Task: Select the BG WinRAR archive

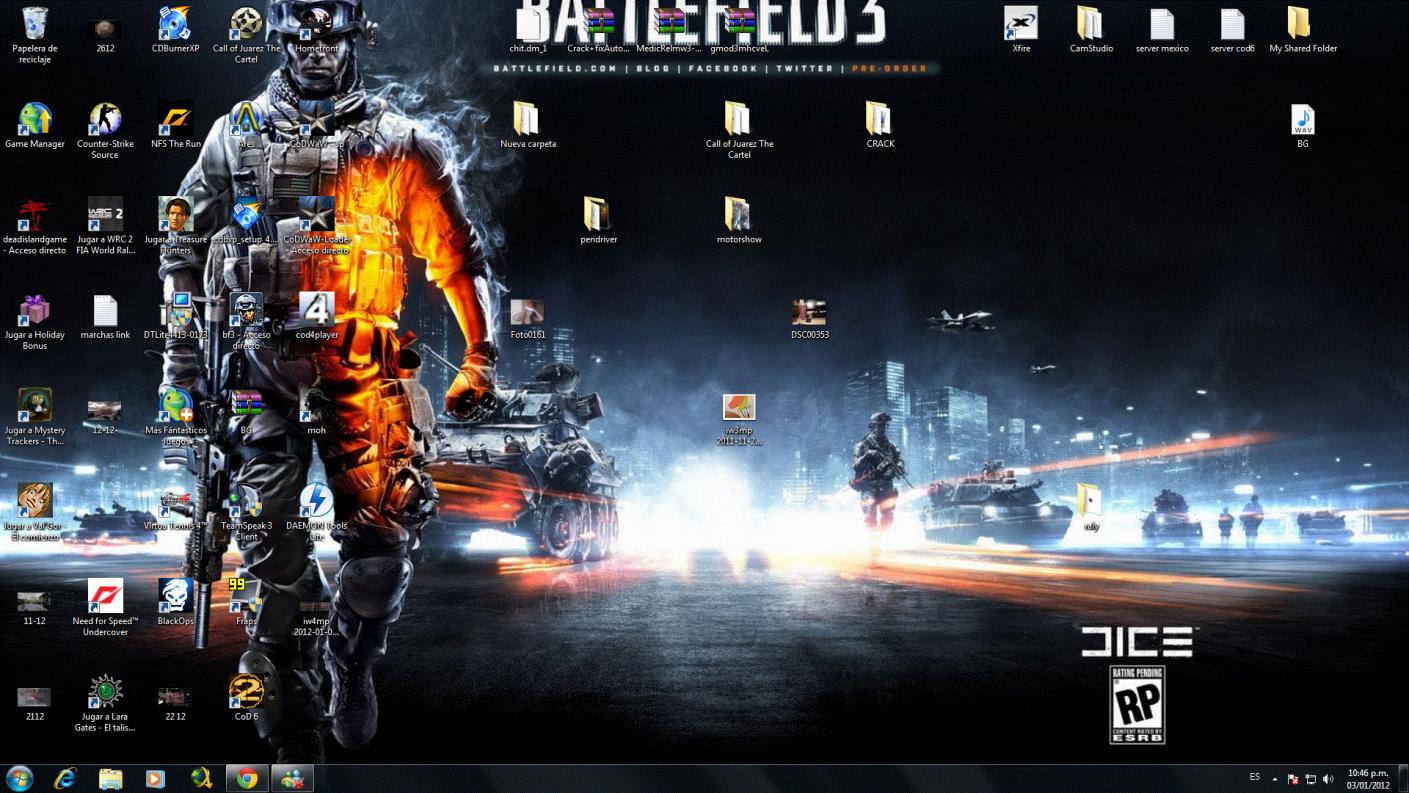Action: (246, 405)
